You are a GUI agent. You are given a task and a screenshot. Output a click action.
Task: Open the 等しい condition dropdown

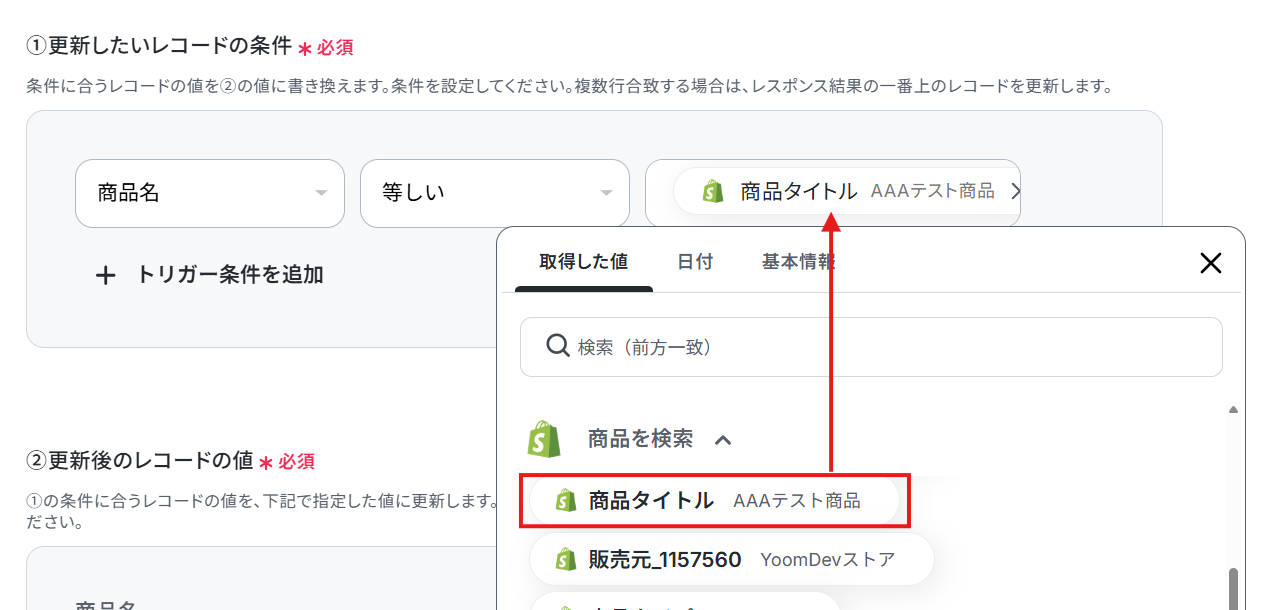pyautogui.click(x=495, y=193)
